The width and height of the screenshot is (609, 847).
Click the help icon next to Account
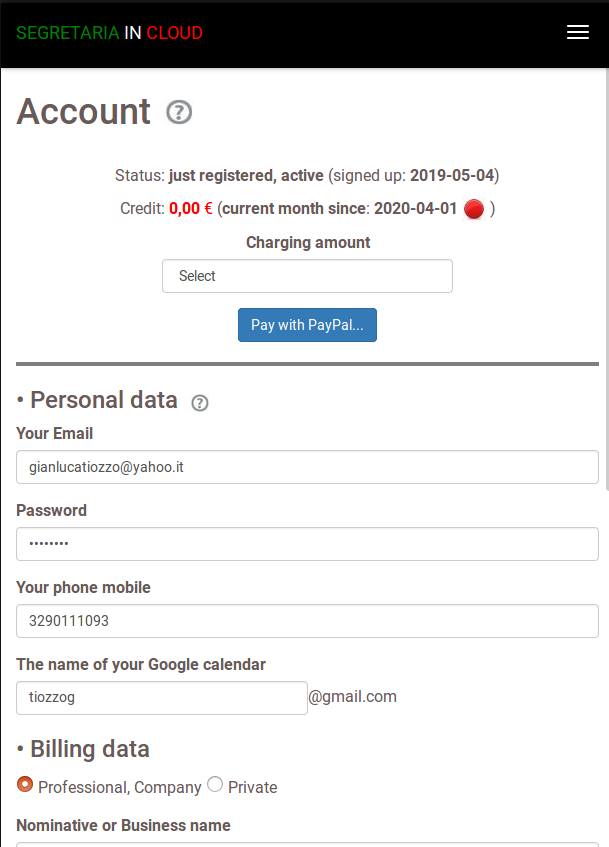click(x=179, y=112)
